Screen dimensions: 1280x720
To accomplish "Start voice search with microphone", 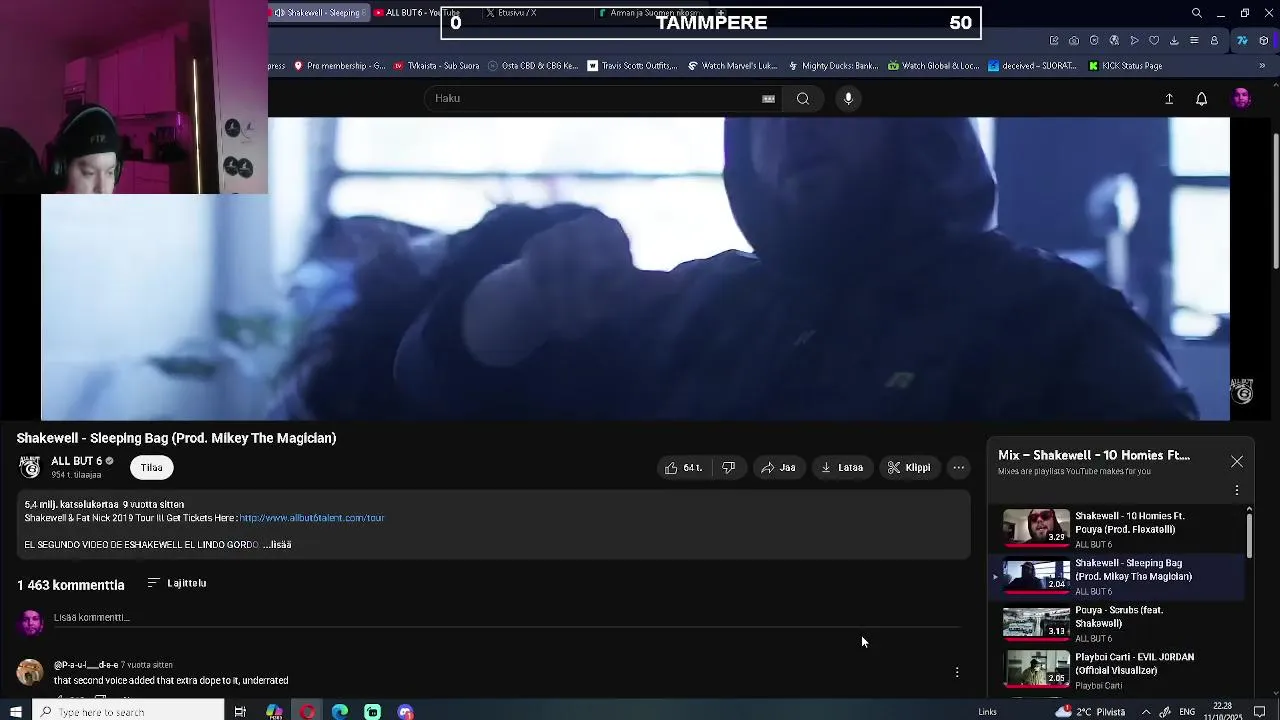I will pos(848,98).
